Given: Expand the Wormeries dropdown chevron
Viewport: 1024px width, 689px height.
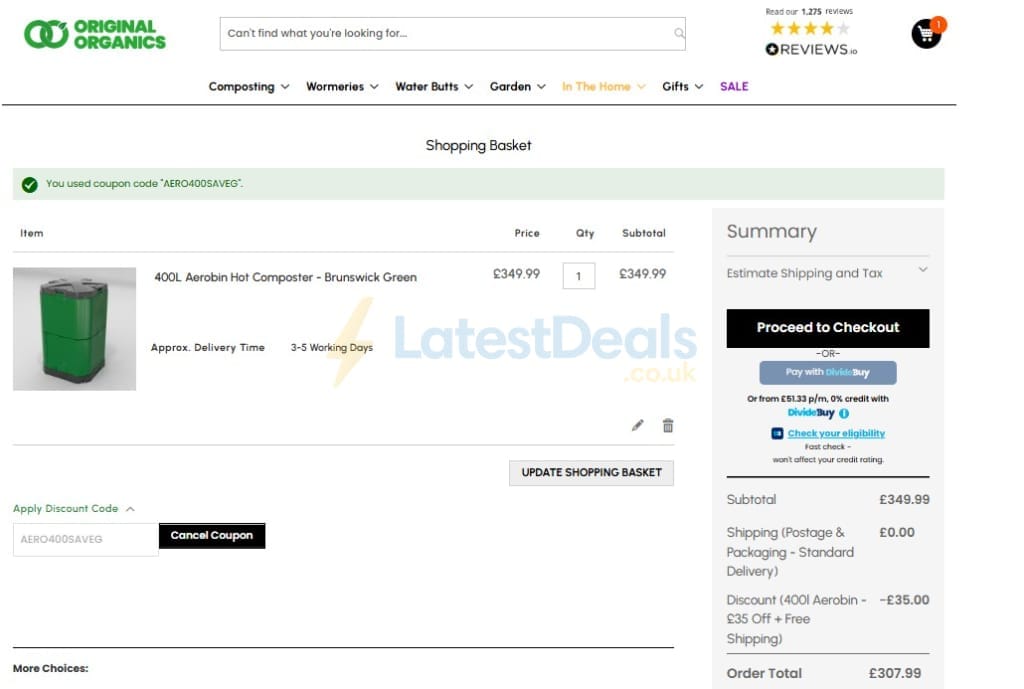Looking at the screenshot, I should pyautogui.click(x=374, y=87).
